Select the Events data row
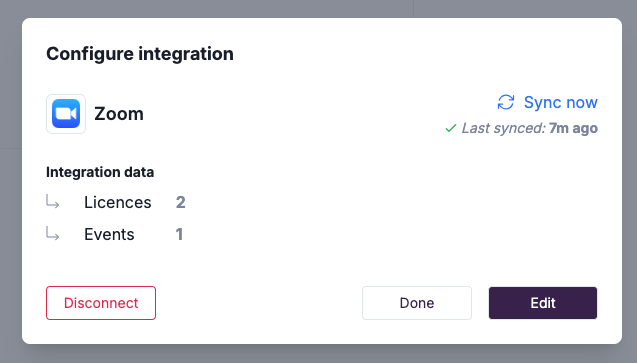 tap(115, 234)
